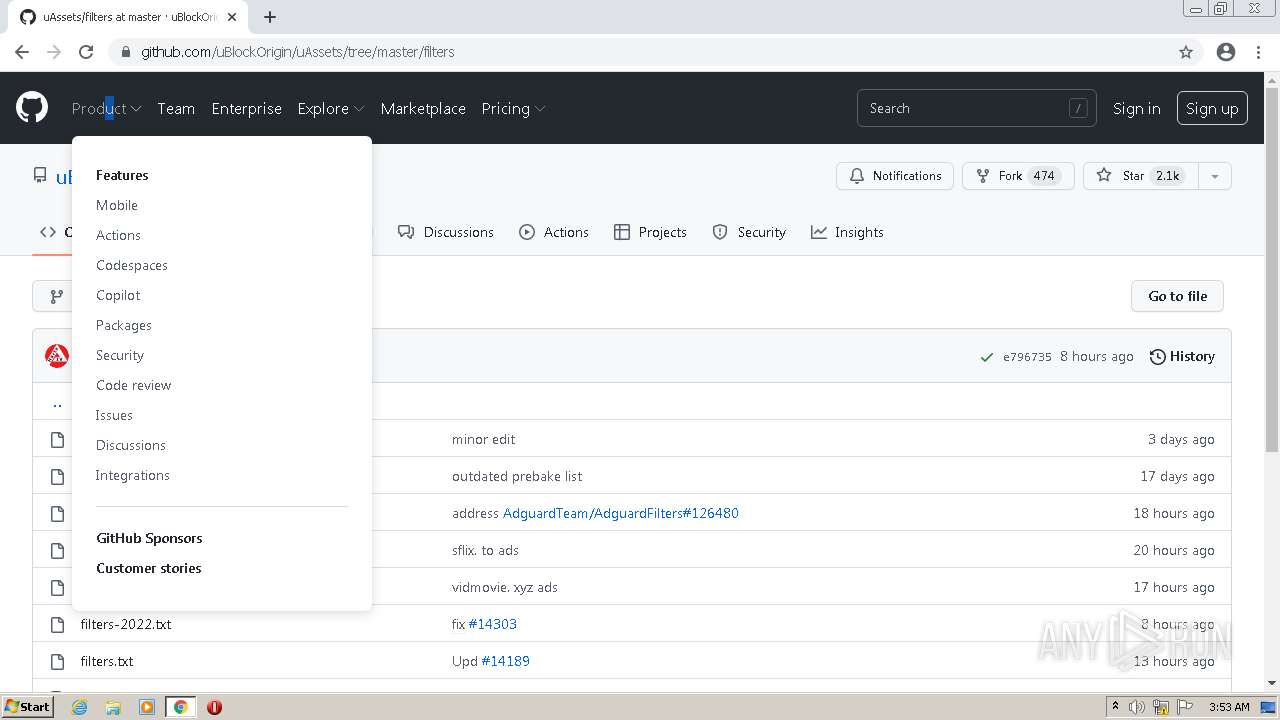
Task: Expand the Explore navigation dropdown
Action: [x=330, y=108]
